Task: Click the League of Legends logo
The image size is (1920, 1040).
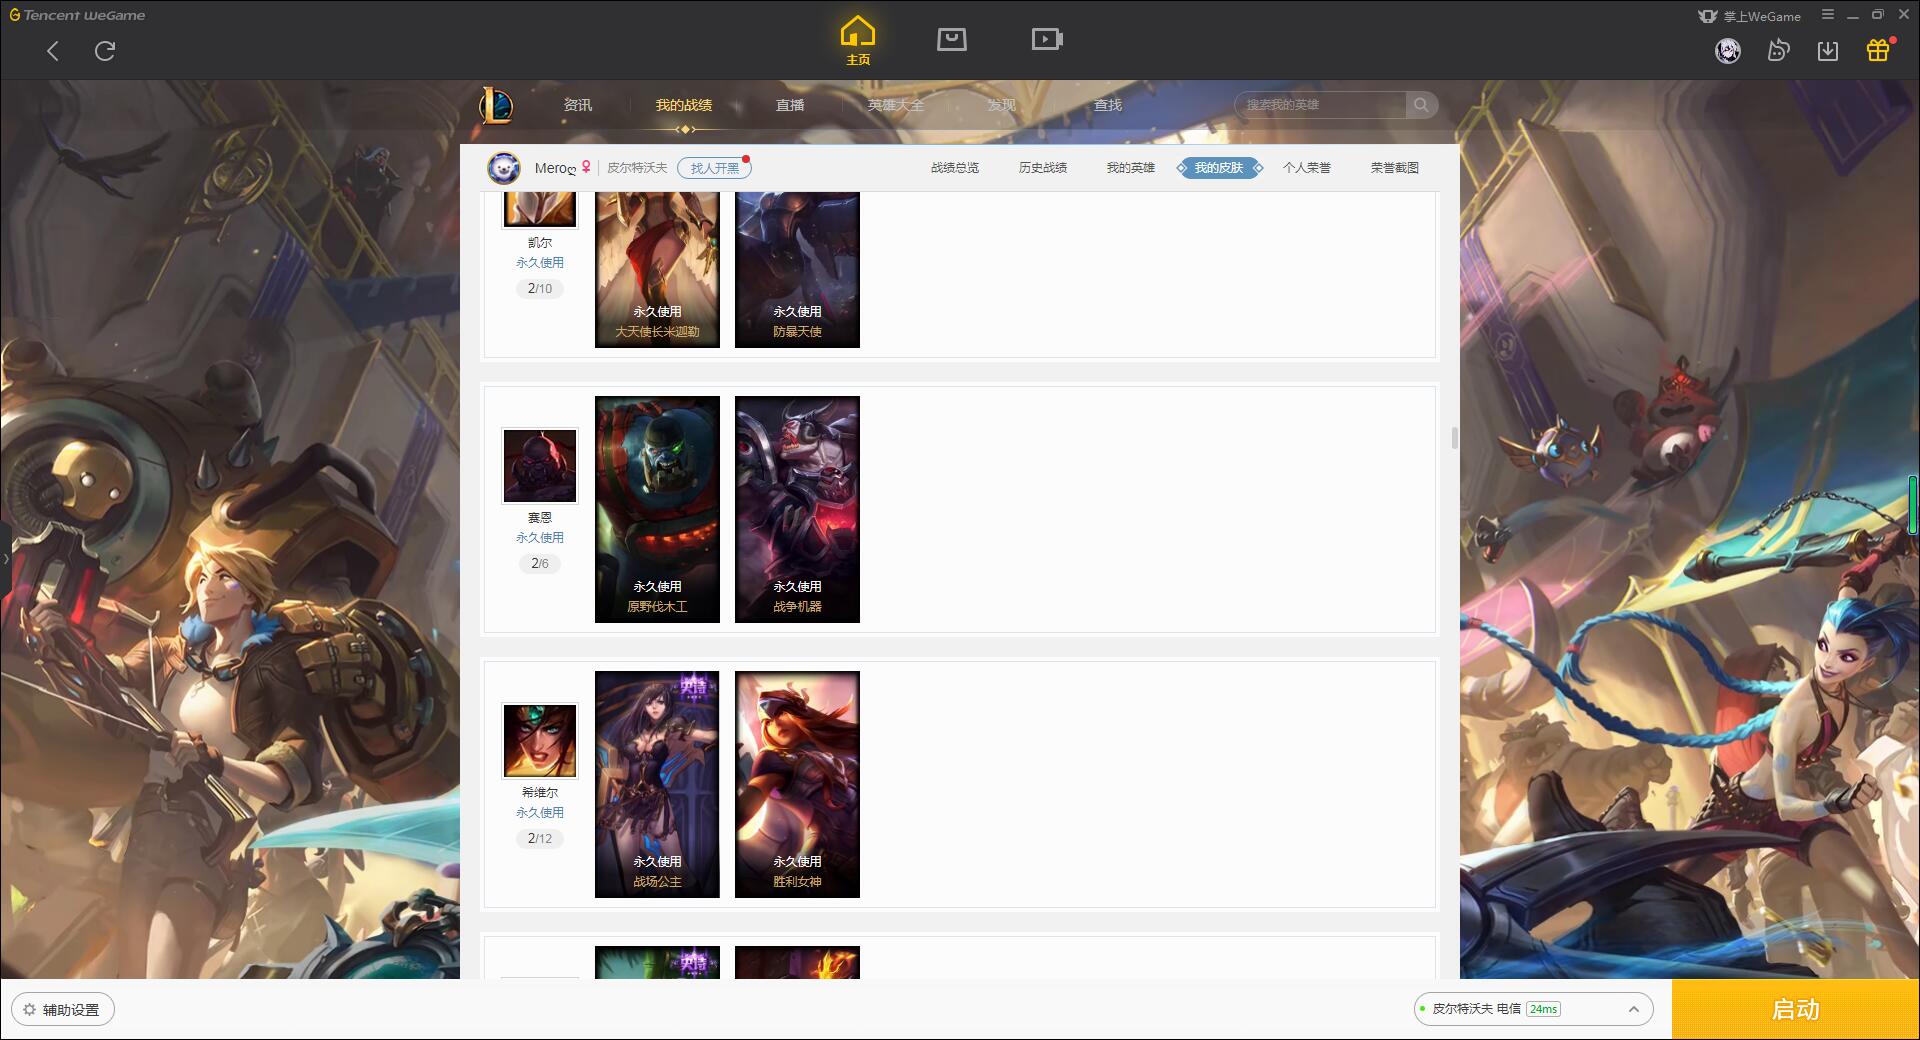Action: [497, 105]
